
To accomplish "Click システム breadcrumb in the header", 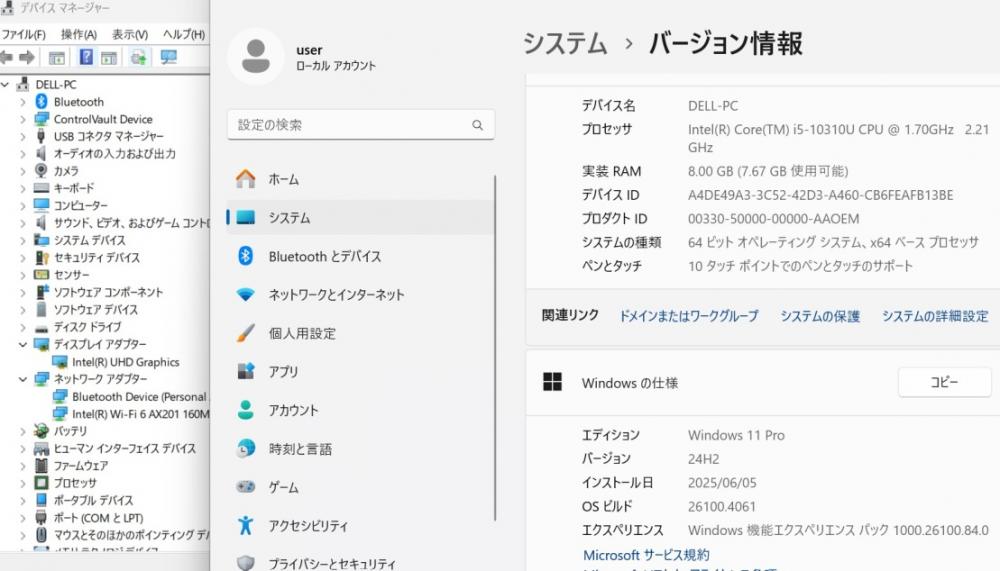I will pyautogui.click(x=565, y=43).
